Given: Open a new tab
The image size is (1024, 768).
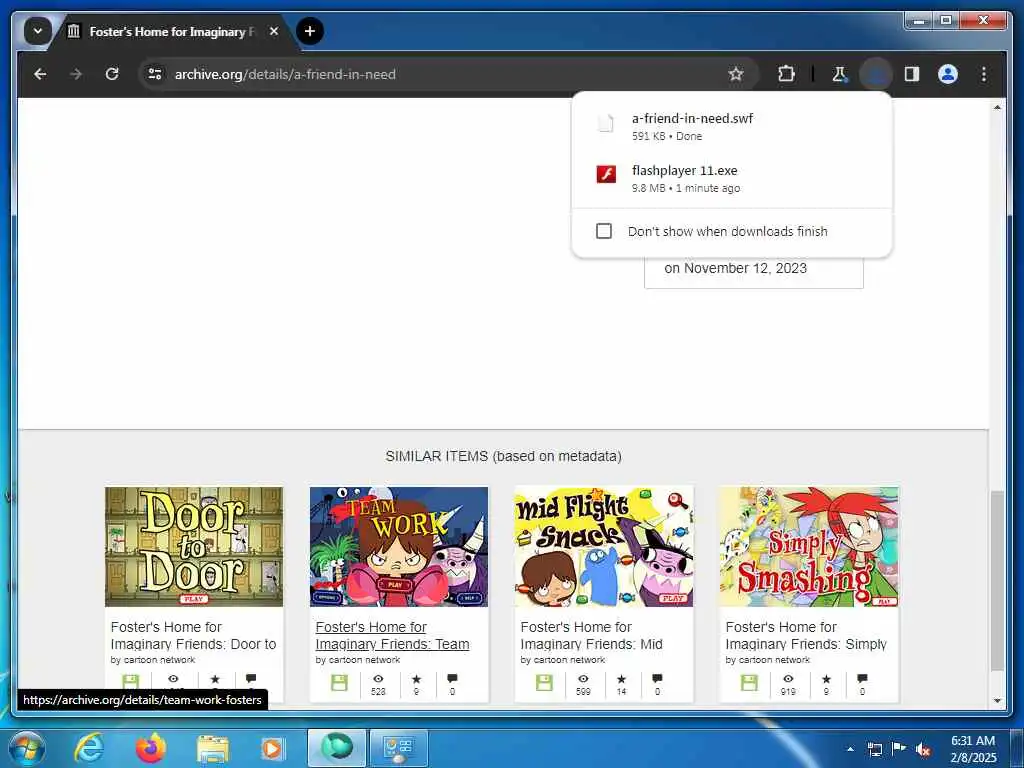Looking at the screenshot, I should tap(310, 31).
